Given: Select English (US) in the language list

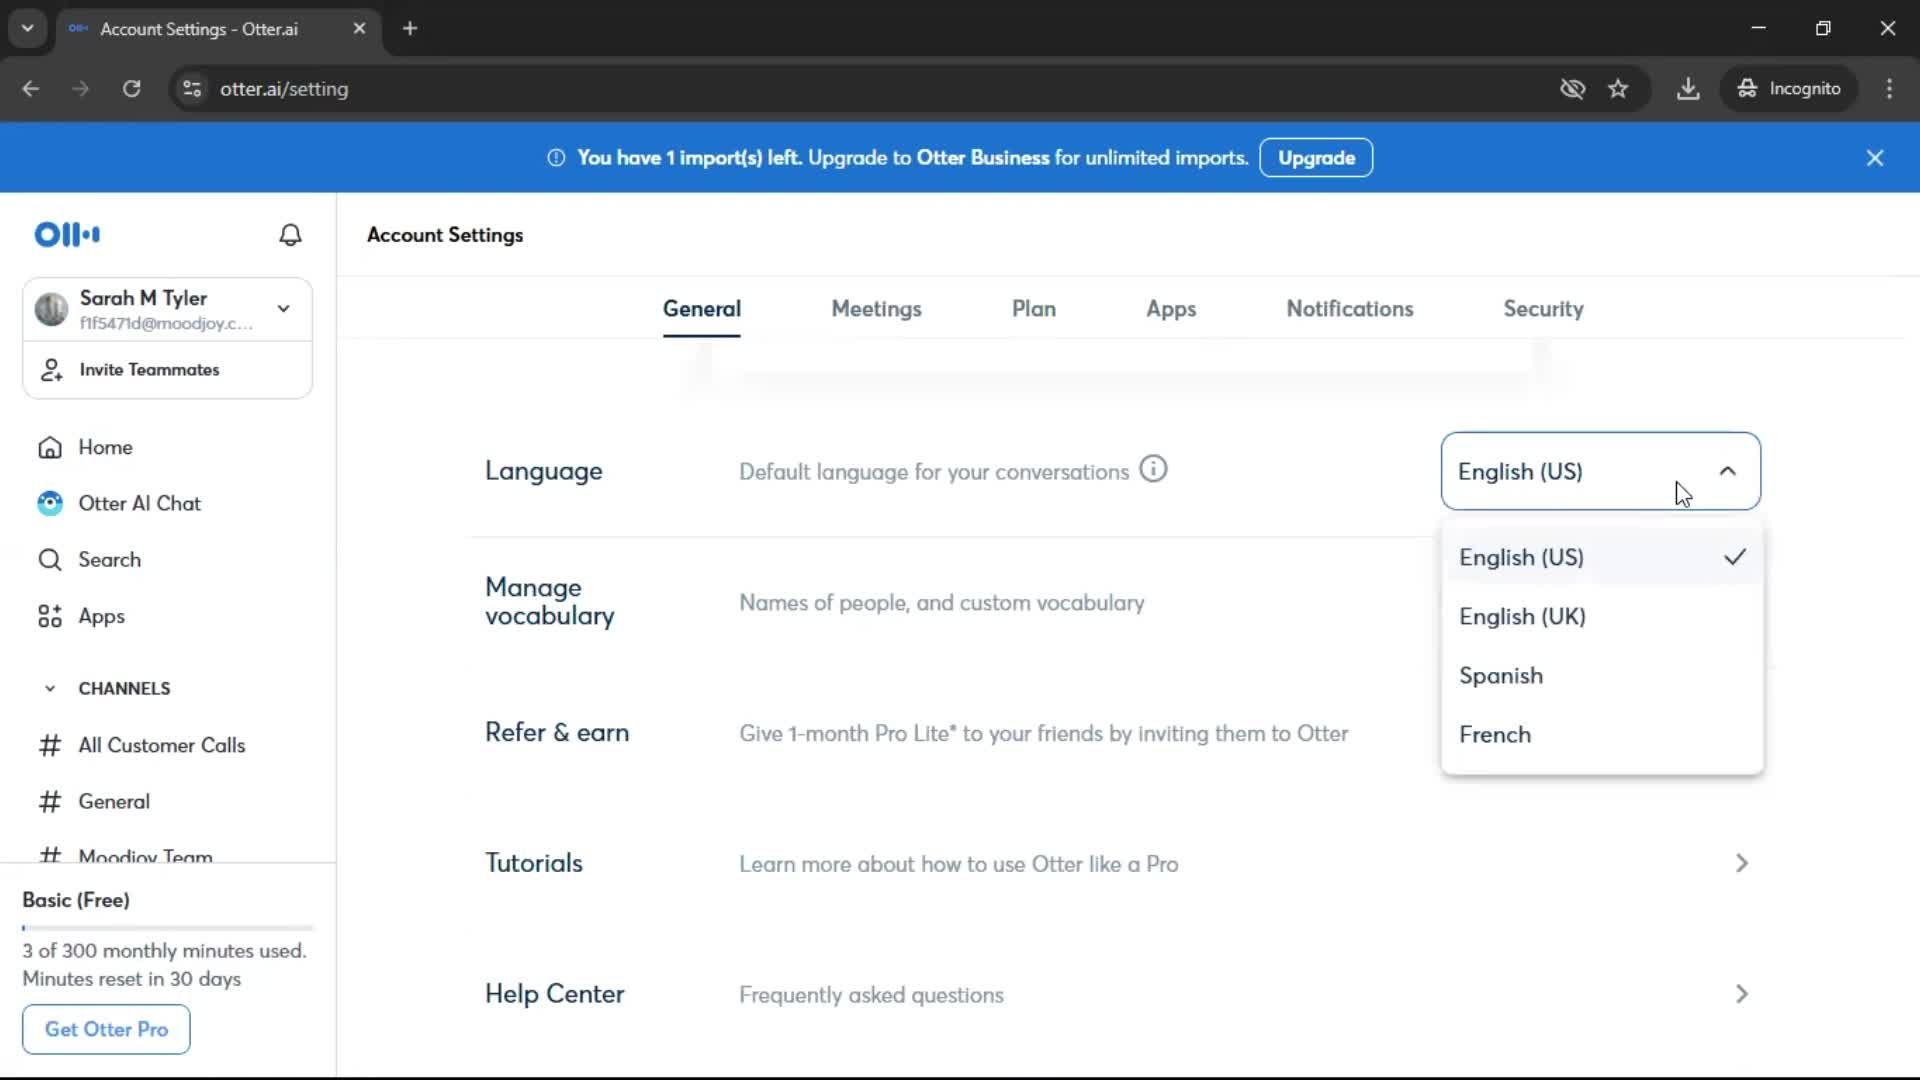Looking at the screenshot, I should point(1601,557).
